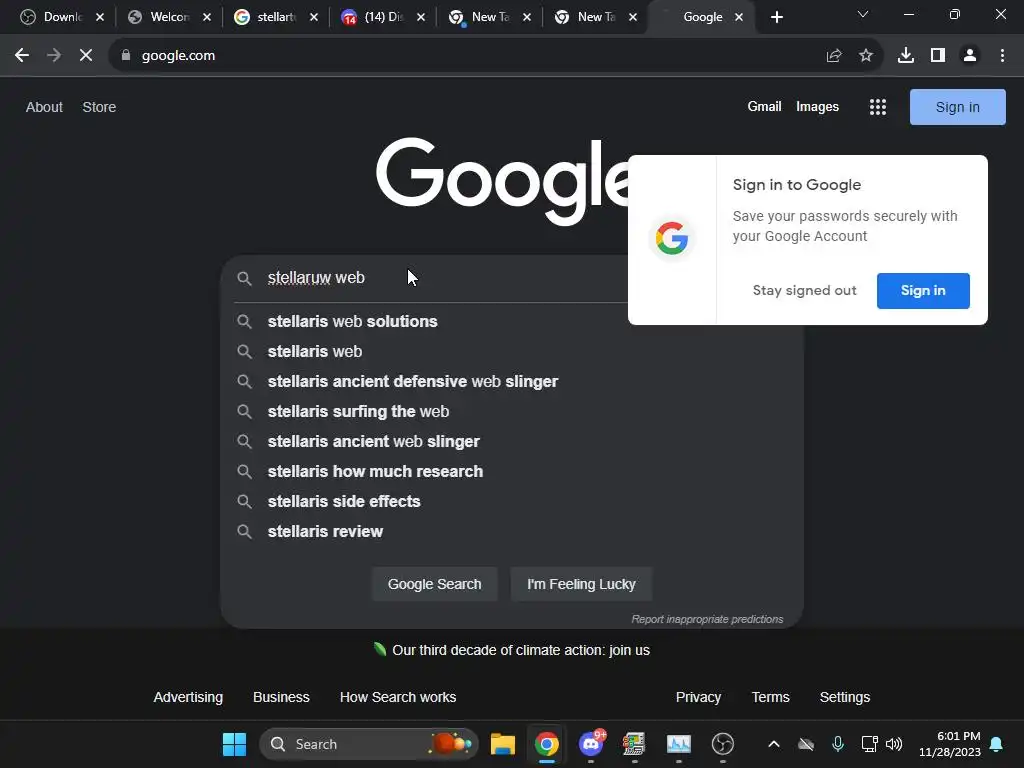Go back using the browser back arrow
The height and width of the screenshot is (768, 1024).
coord(22,56)
